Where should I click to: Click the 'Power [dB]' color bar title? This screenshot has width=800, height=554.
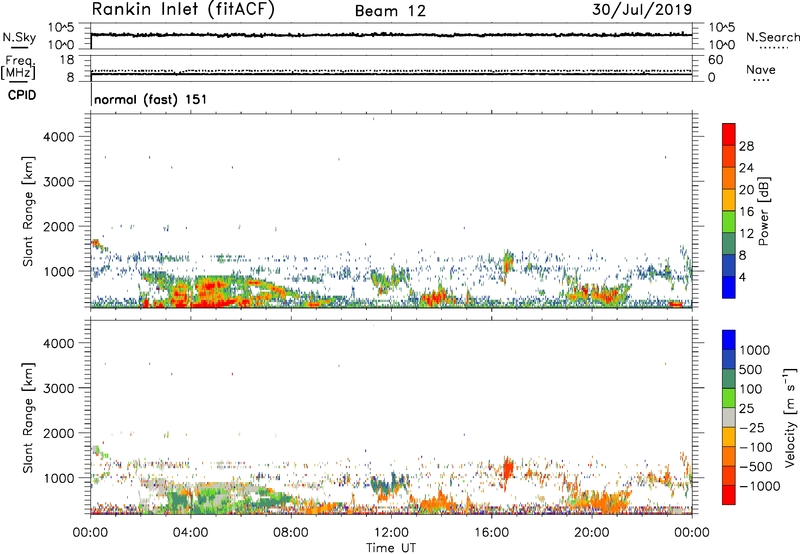[764, 211]
